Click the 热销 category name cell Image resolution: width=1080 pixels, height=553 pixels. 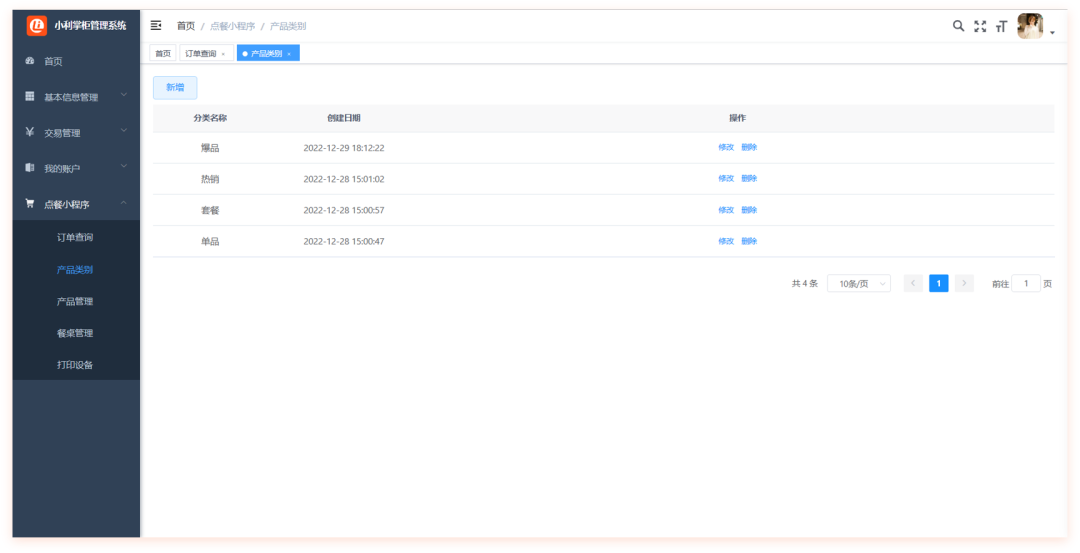coord(210,179)
